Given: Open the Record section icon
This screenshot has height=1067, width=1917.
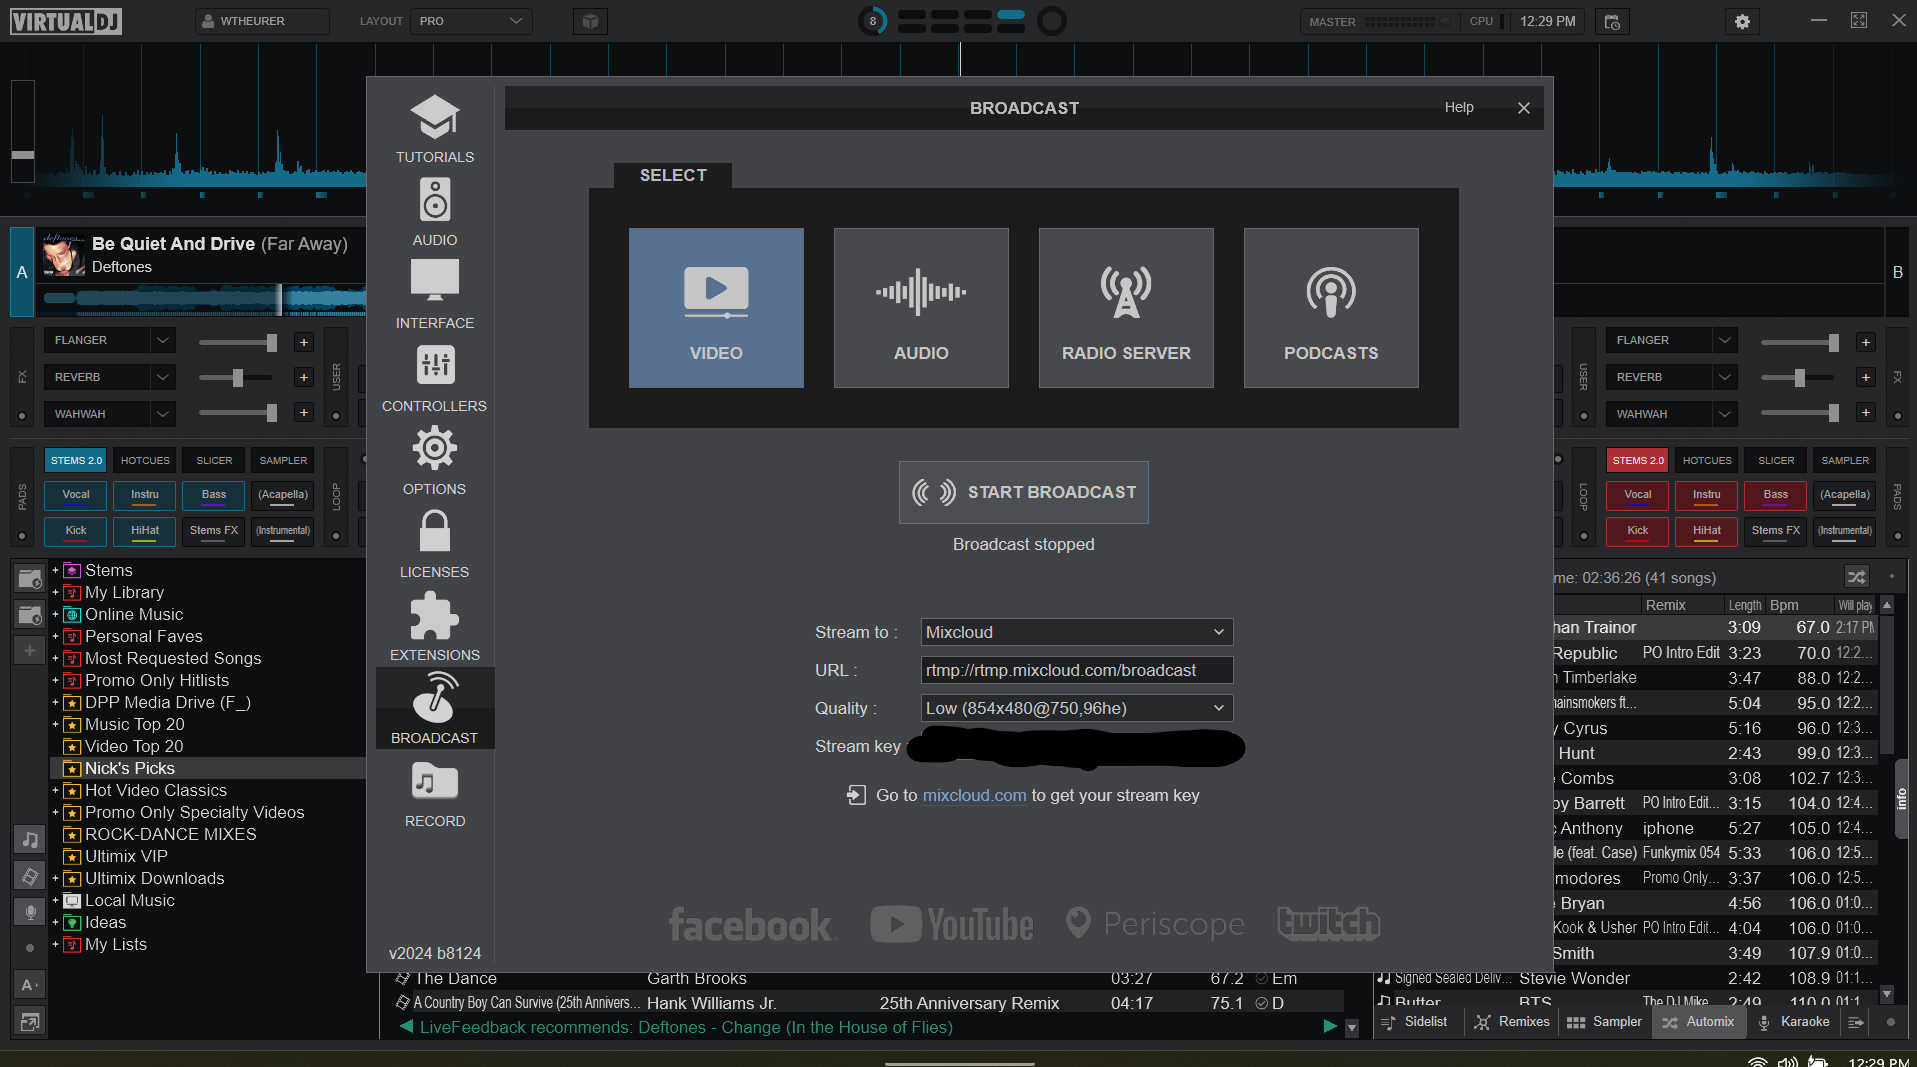Looking at the screenshot, I should click(x=434, y=781).
